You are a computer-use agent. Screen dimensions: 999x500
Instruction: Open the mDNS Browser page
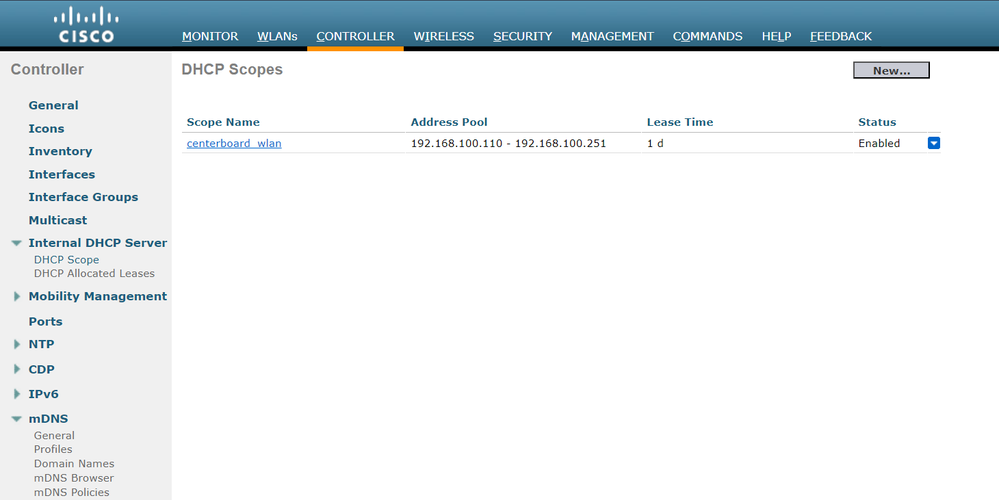[74, 478]
